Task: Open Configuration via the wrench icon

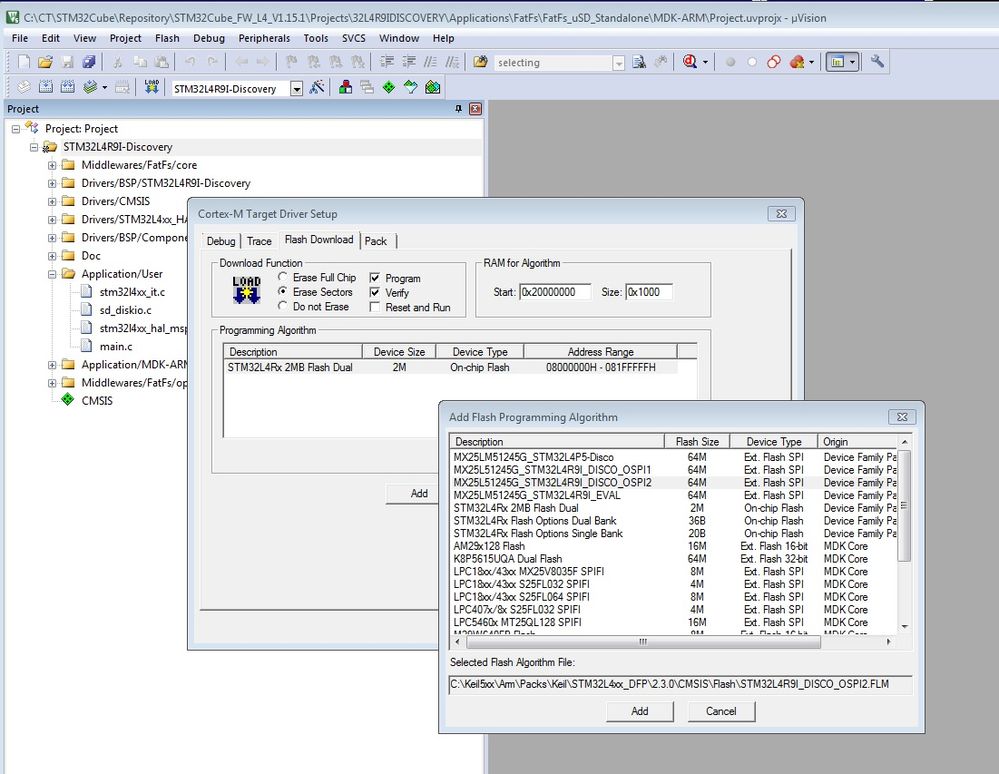Action: point(878,62)
